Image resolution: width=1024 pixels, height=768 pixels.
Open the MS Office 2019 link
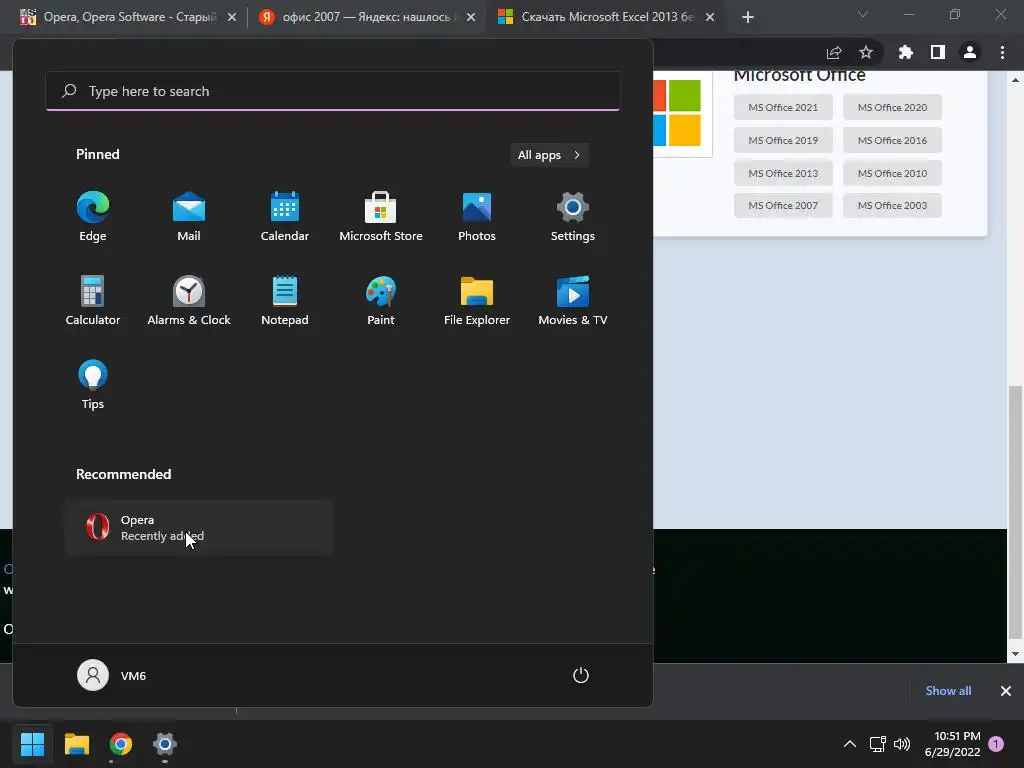click(783, 140)
